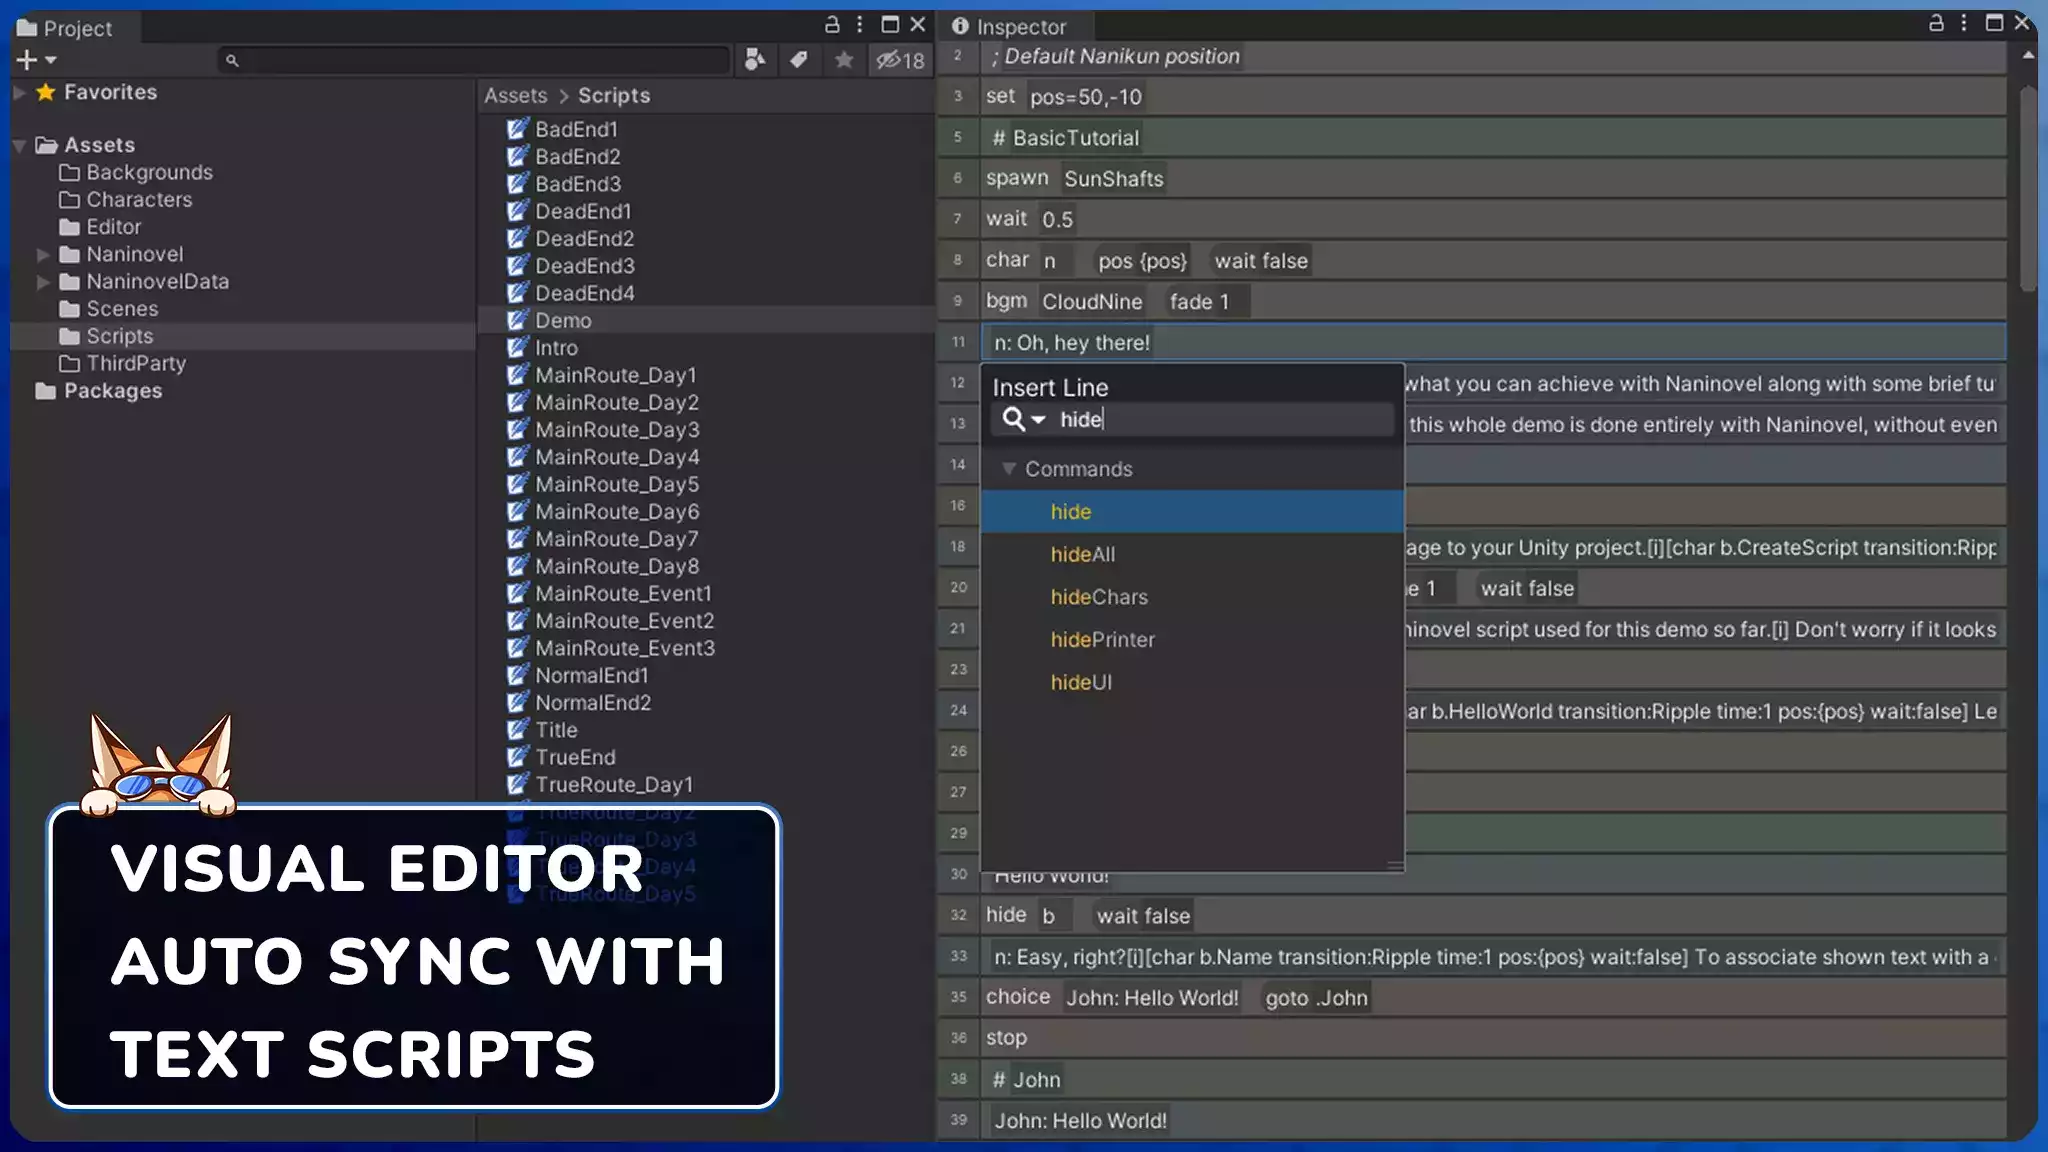Click the Assets breadcrumb link
Image resolution: width=2048 pixels, height=1152 pixels.
[x=515, y=95]
